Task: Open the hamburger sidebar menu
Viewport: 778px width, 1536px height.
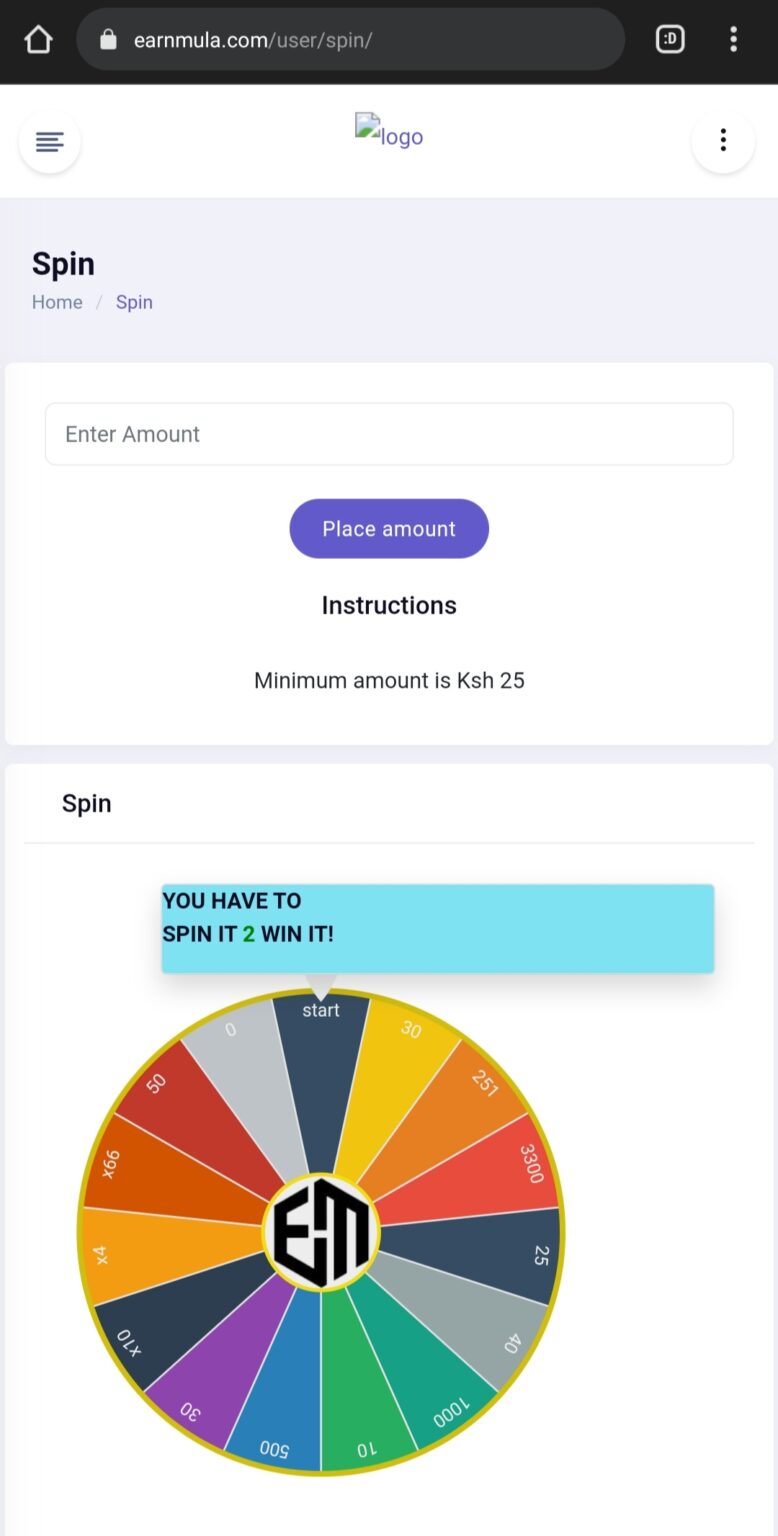Action: point(50,141)
